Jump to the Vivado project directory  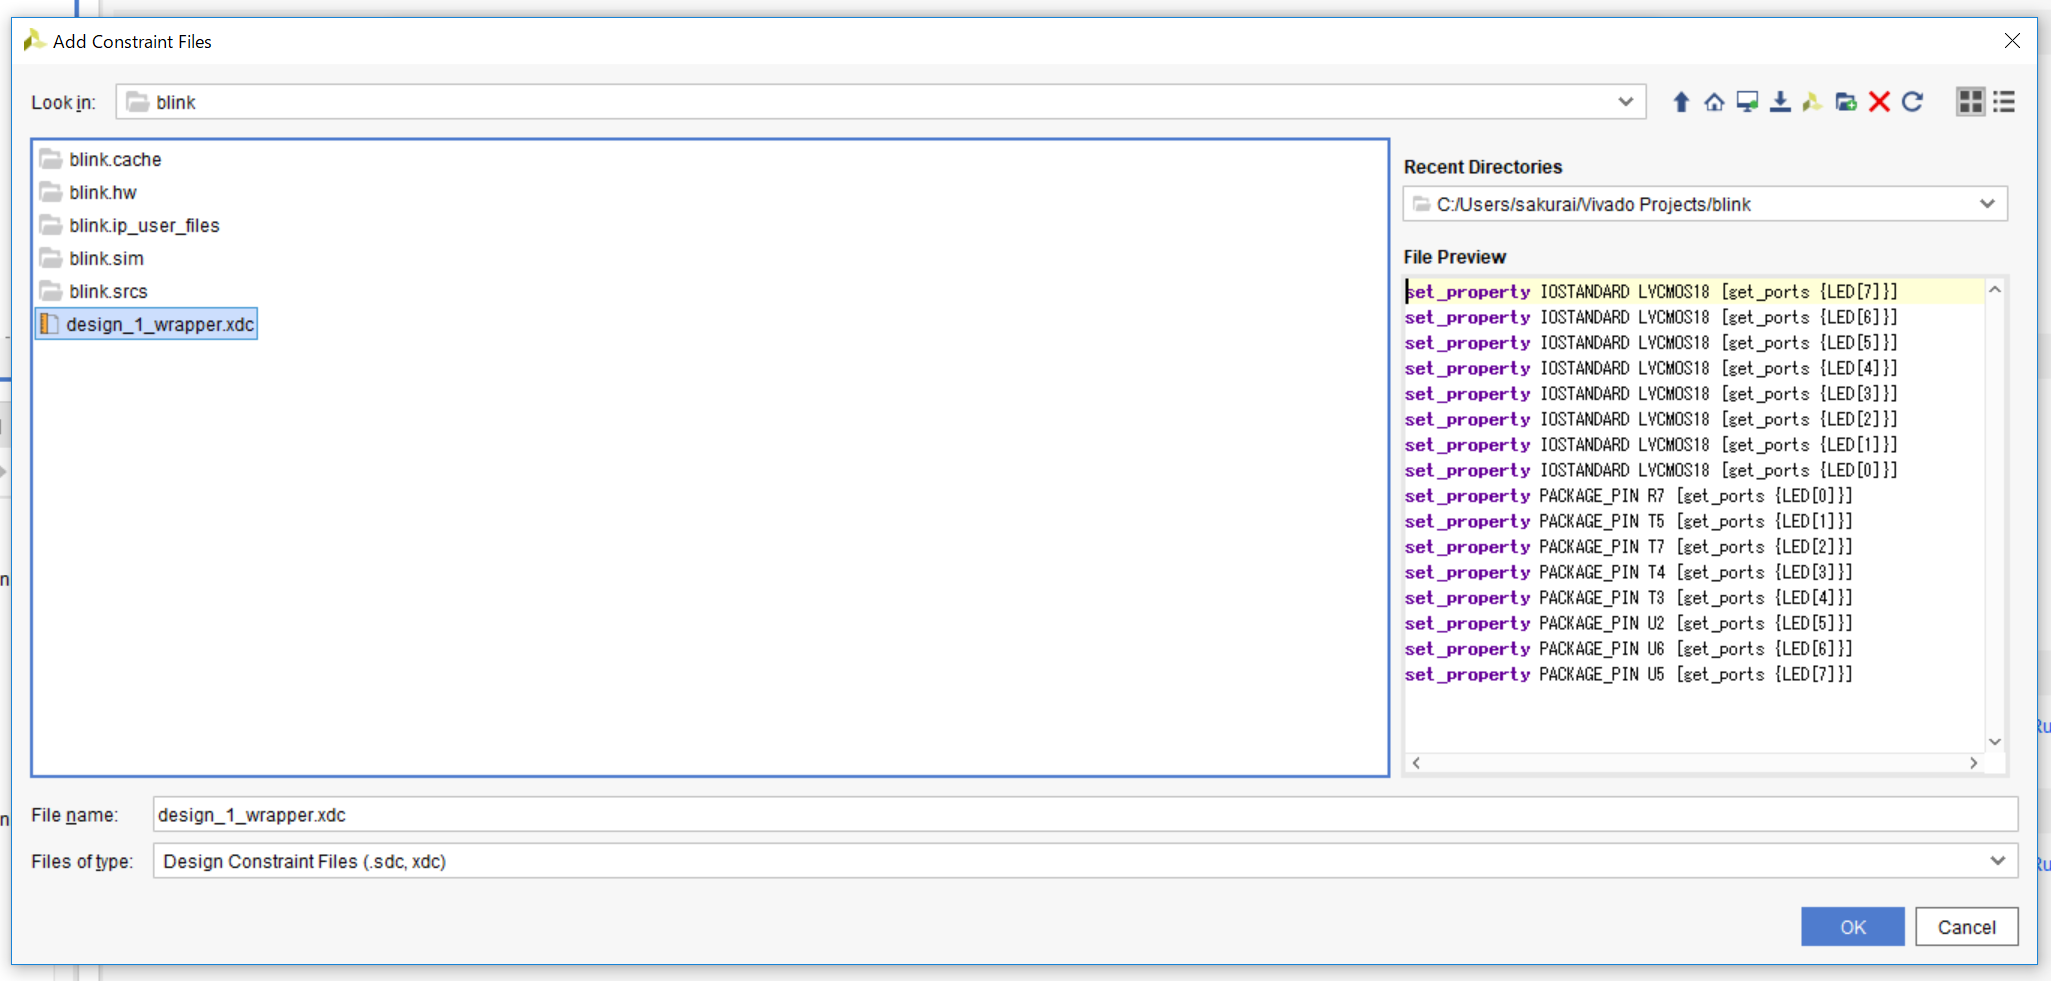click(1812, 102)
